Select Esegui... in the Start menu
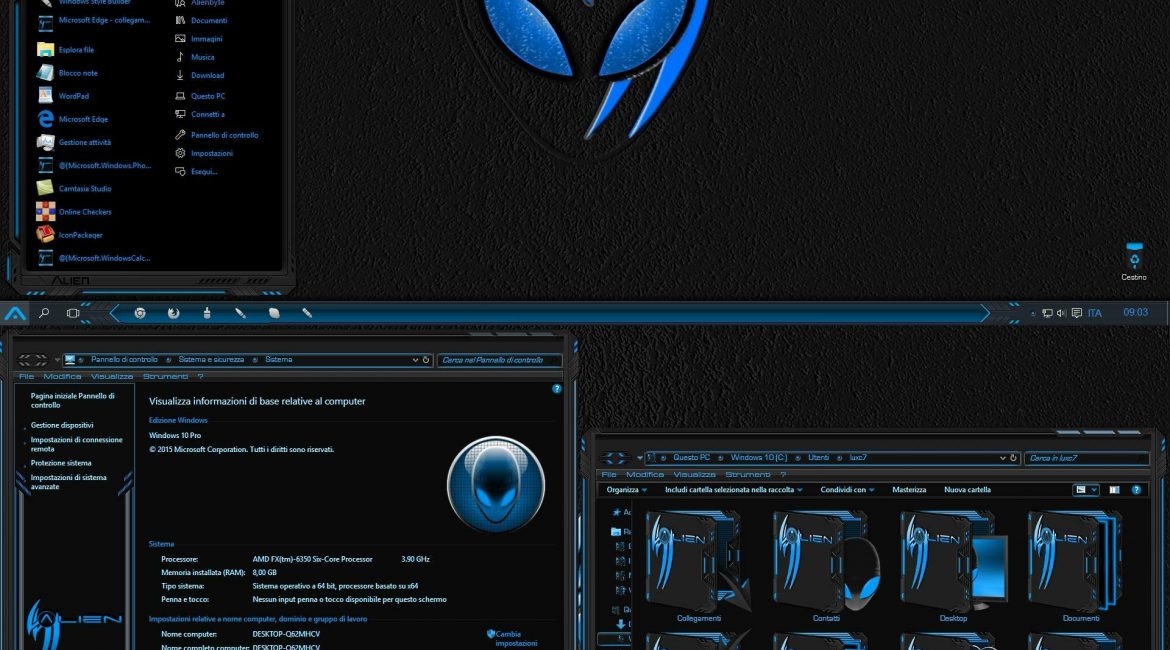This screenshot has width=1170, height=650. [x=195, y=172]
